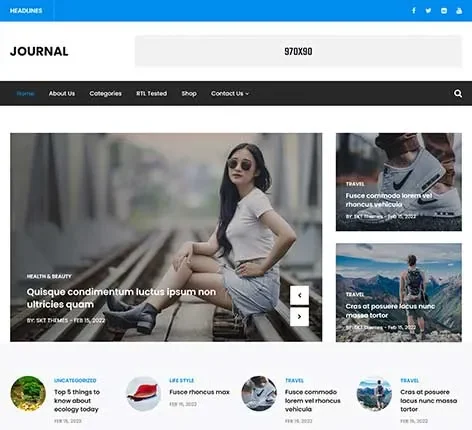Open Fusce rhoncus max article title

(199, 392)
